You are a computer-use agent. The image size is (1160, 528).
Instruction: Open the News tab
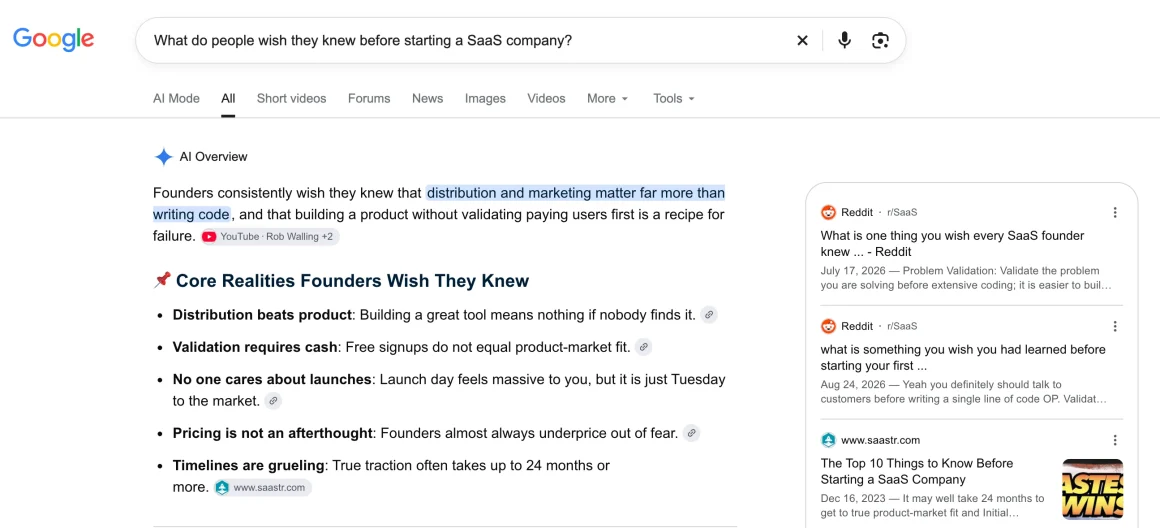428,98
